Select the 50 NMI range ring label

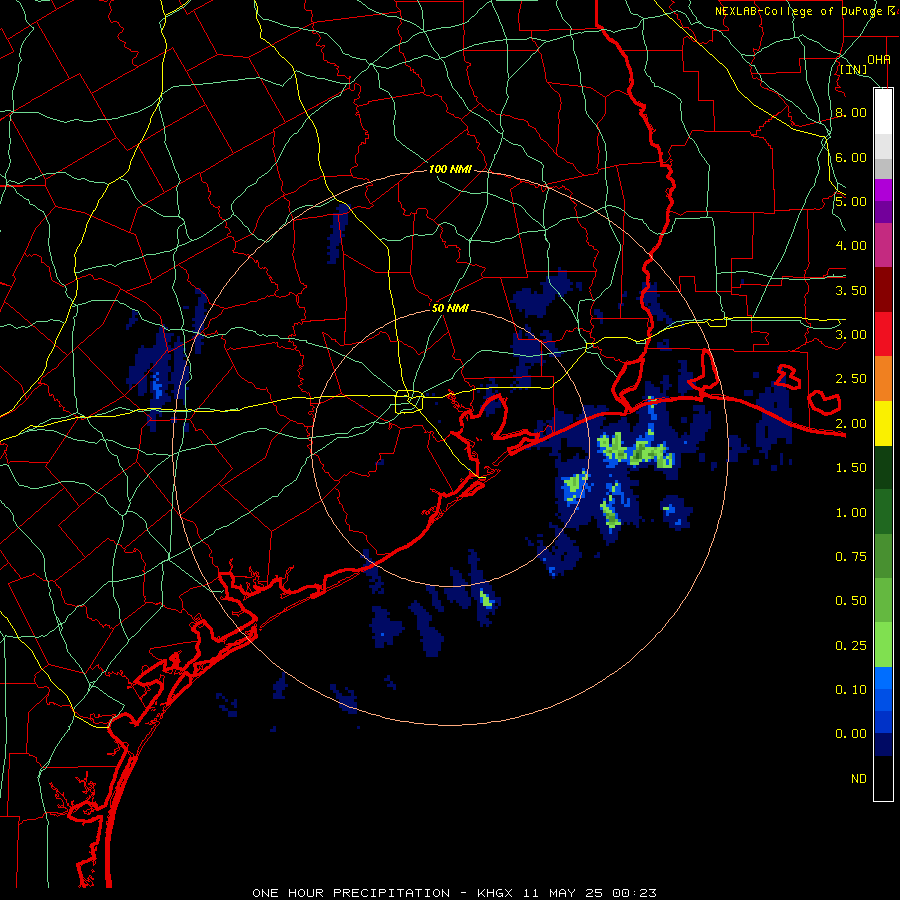click(x=450, y=308)
